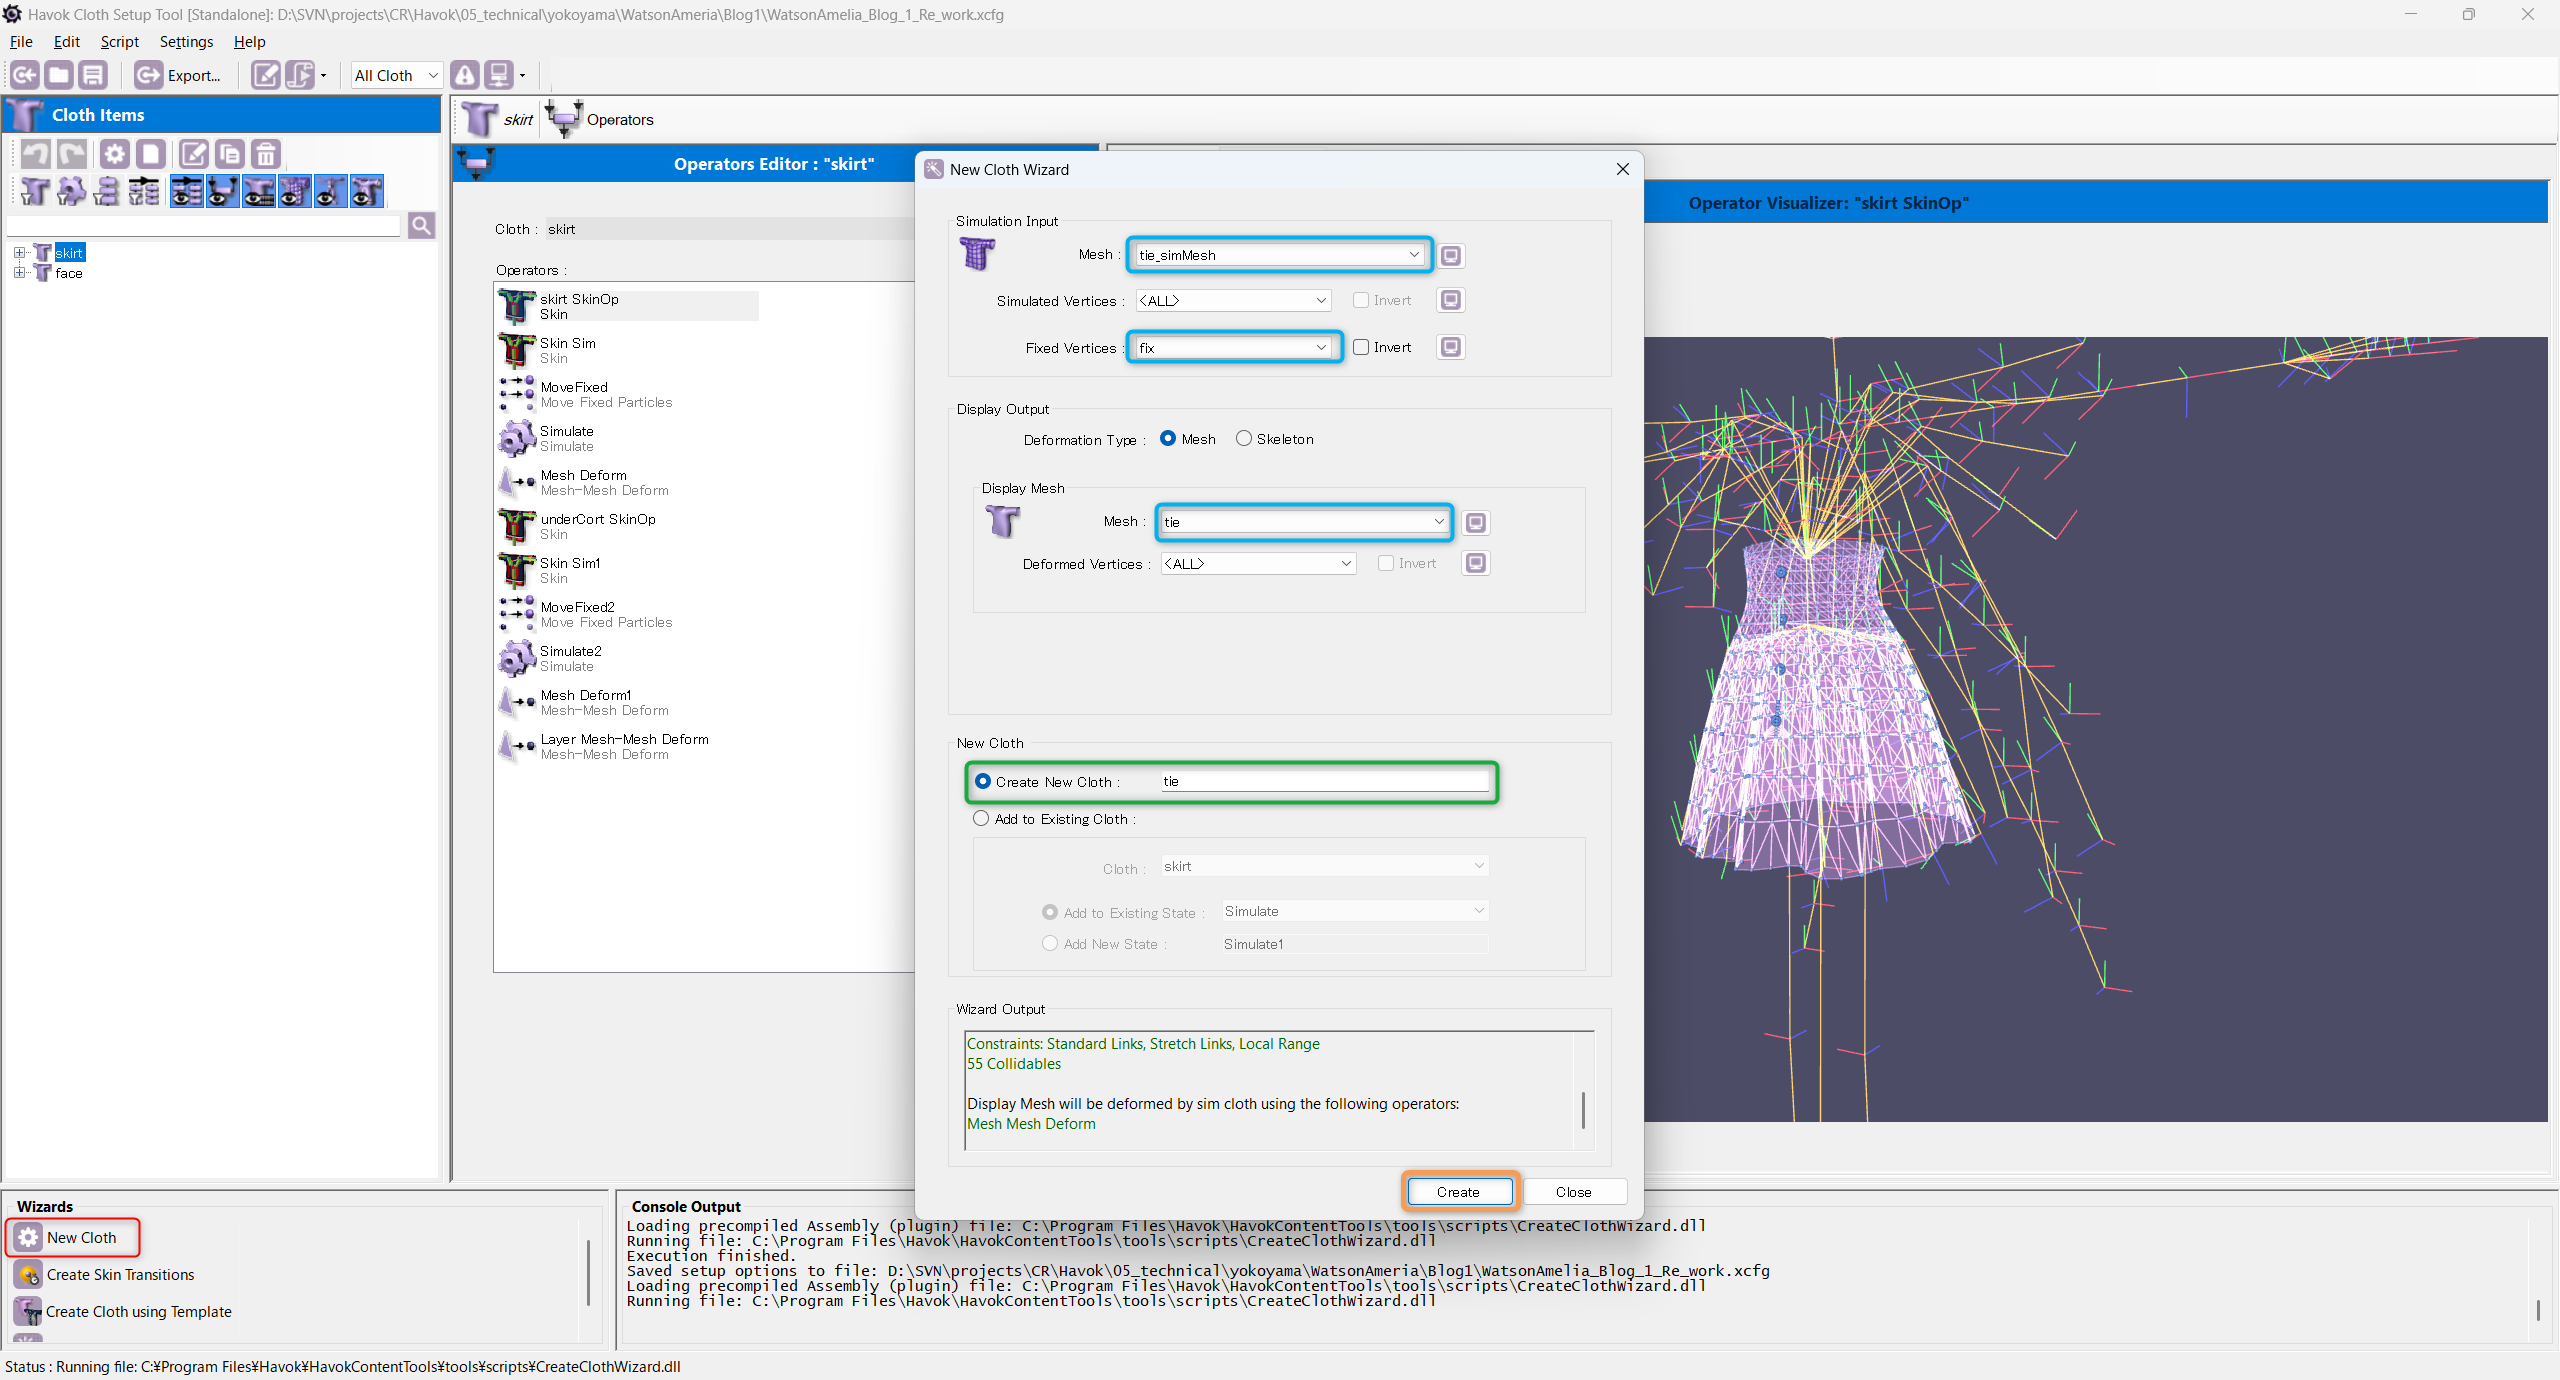
Task: Open the Simulated Vertices dropdown
Action: [x=1234, y=300]
